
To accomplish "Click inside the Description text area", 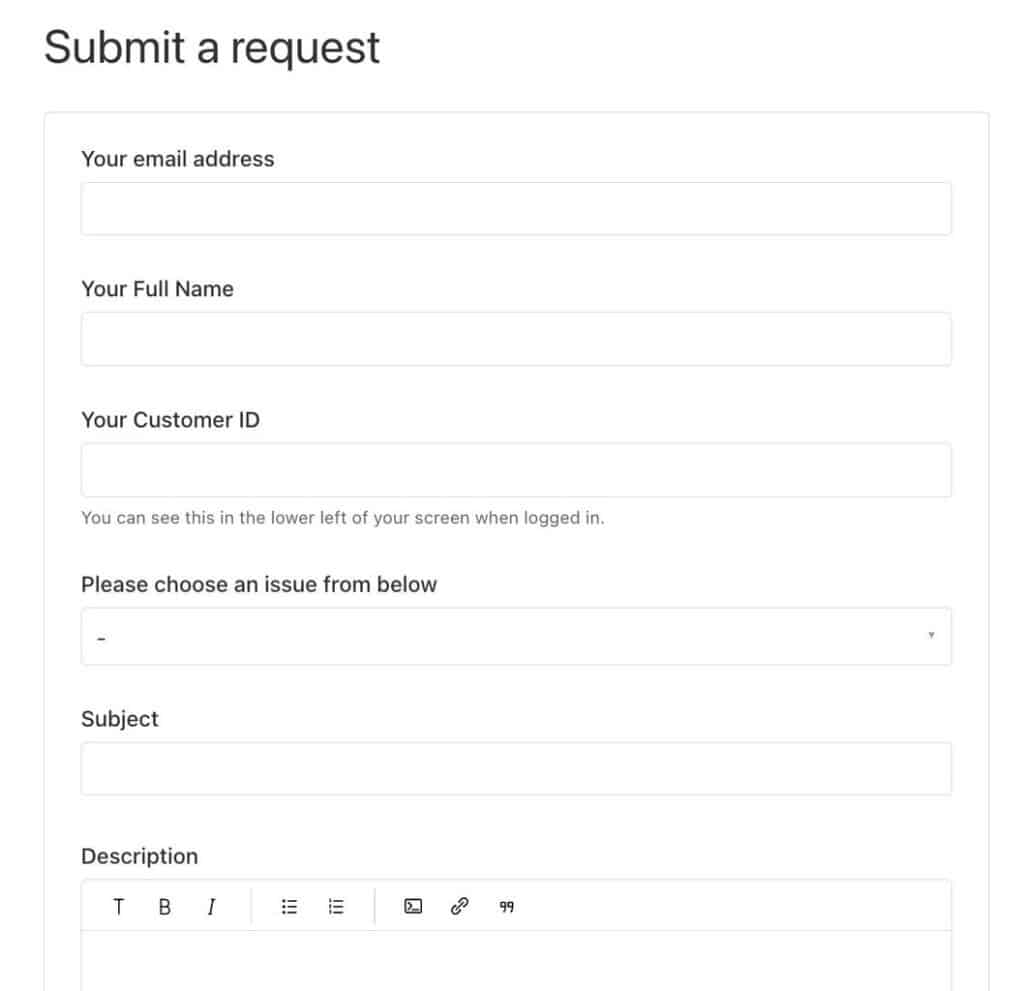I will (516, 961).
